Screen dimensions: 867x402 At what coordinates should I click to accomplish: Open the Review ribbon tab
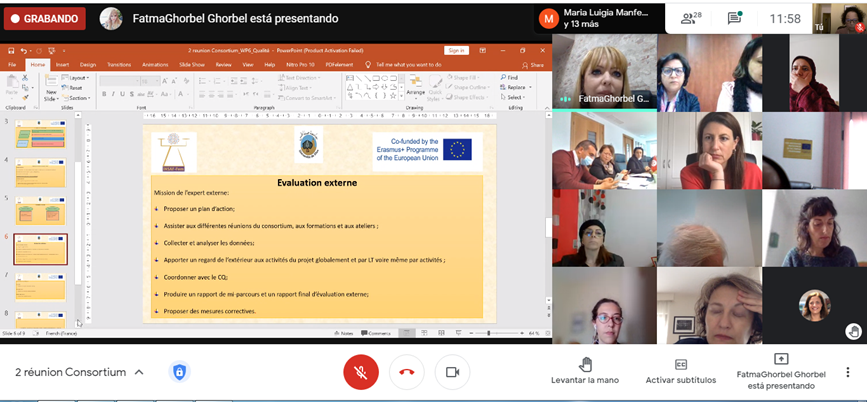pos(223,65)
